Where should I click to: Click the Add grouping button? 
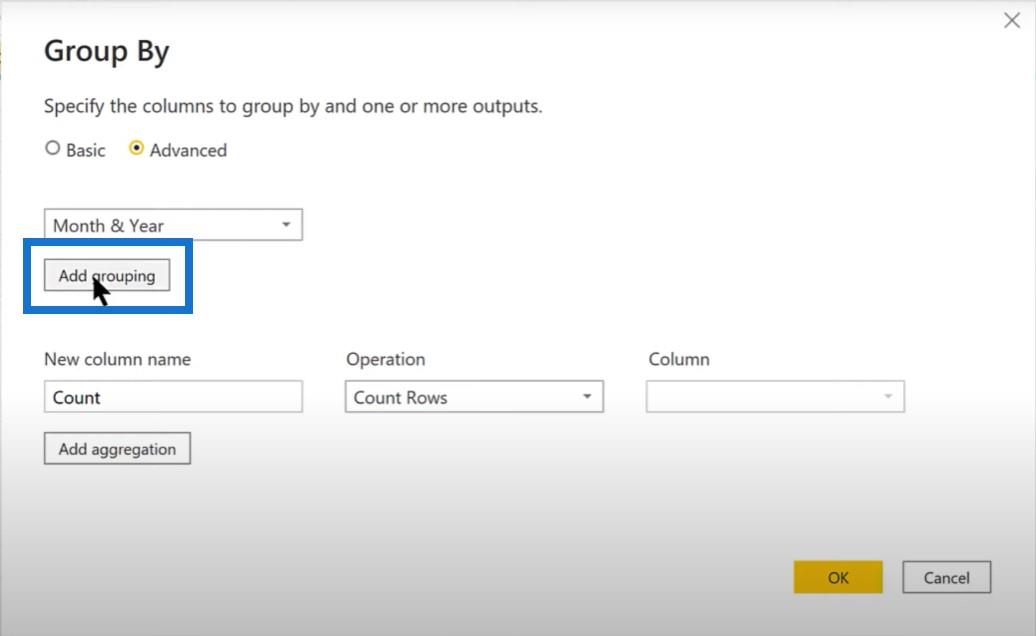tap(107, 275)
